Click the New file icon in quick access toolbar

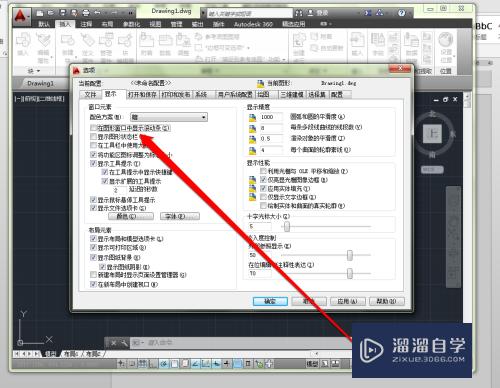pos(40,13)
